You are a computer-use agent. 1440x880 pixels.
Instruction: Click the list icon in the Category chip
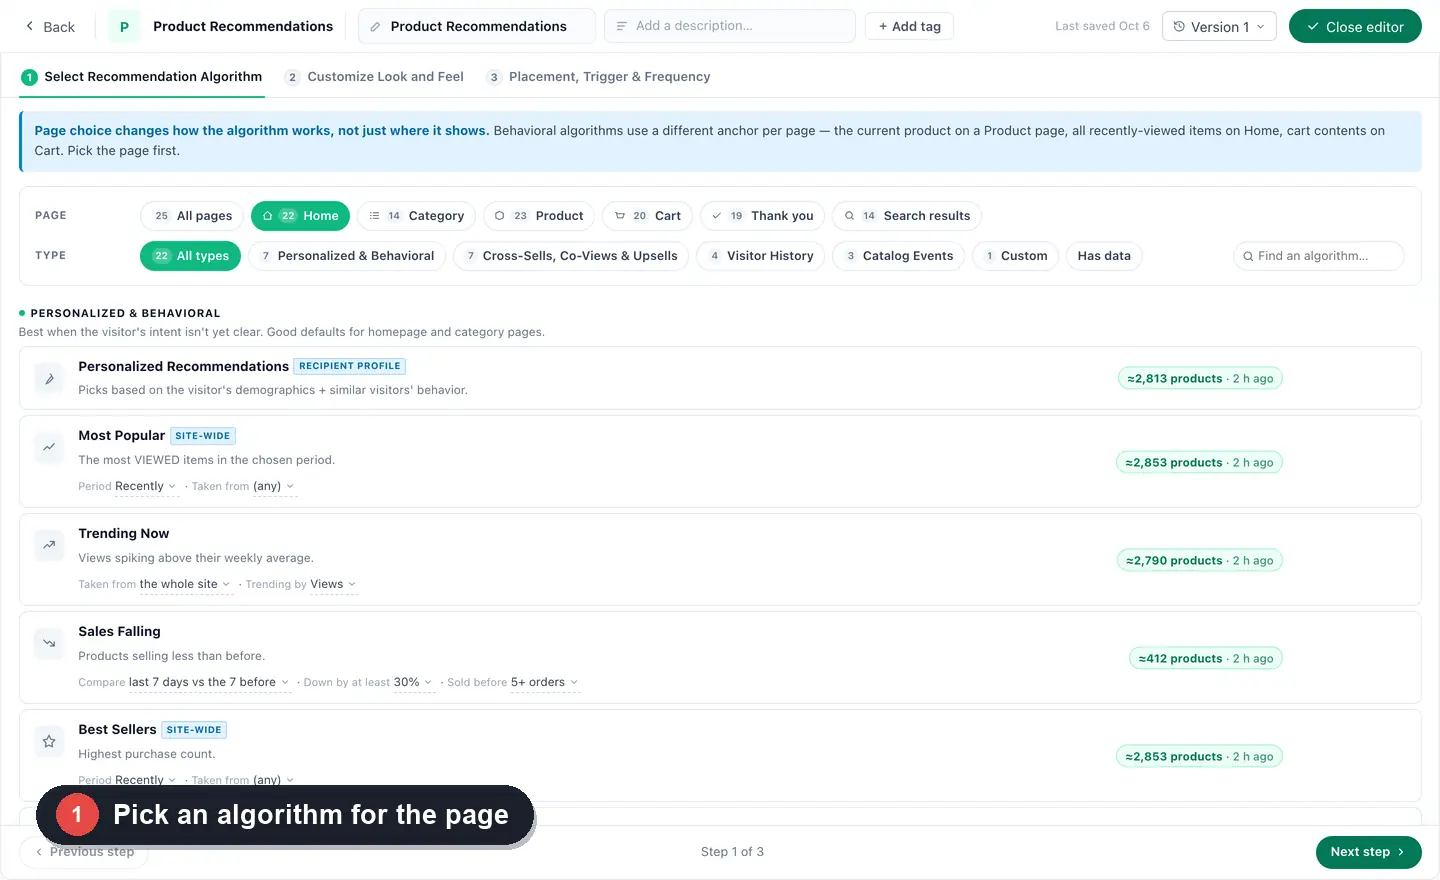click(x=374, y=216)
